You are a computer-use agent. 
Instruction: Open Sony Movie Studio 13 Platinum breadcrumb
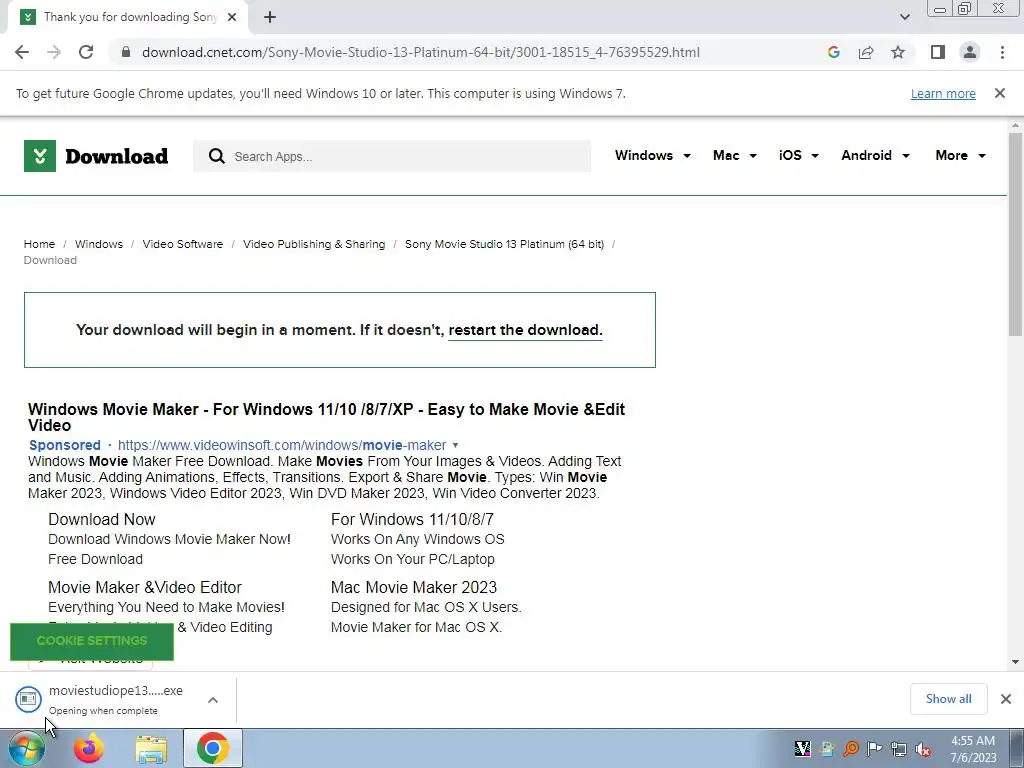pos(504,244)
